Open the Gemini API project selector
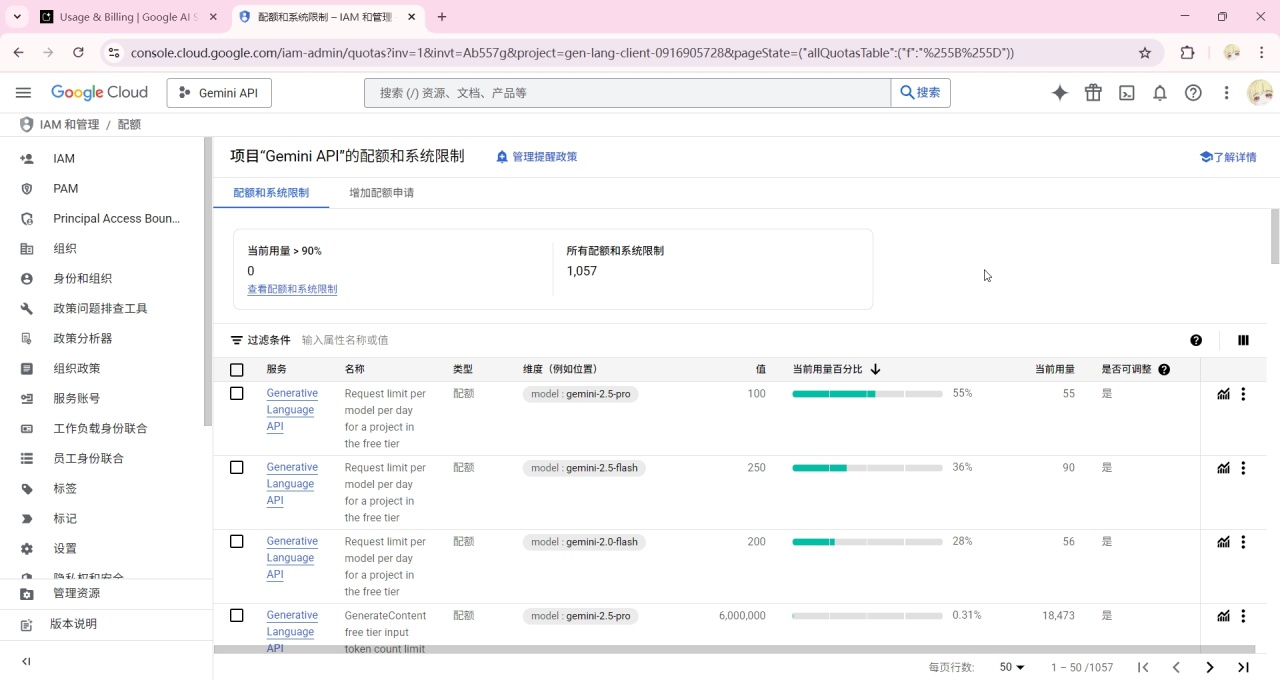 click(x=219, y=93)
